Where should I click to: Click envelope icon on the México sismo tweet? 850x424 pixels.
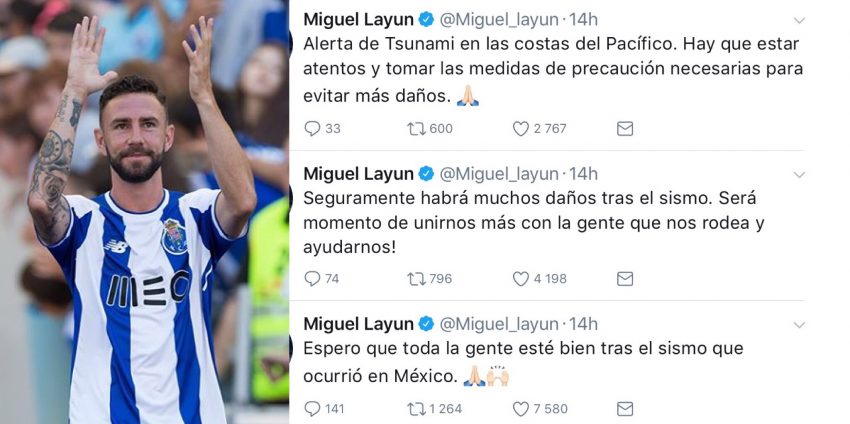(625, 408)
